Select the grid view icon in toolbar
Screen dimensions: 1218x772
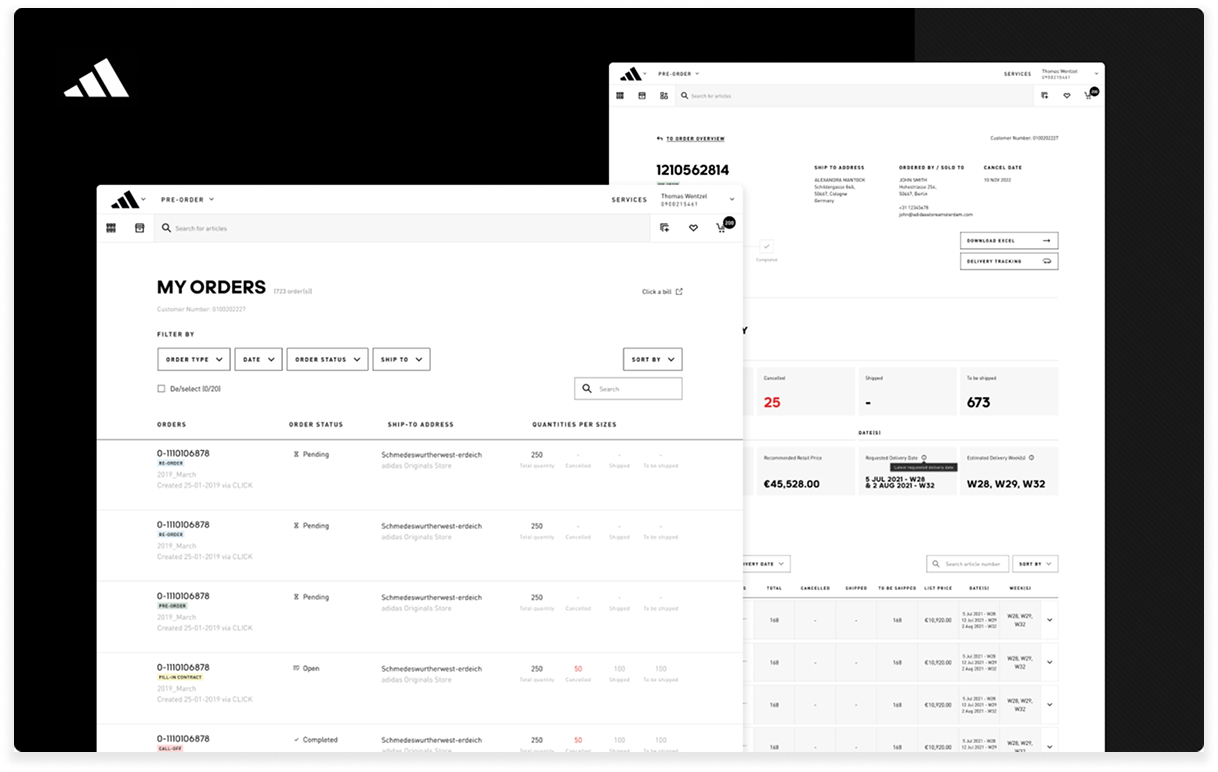pos(110,228)
